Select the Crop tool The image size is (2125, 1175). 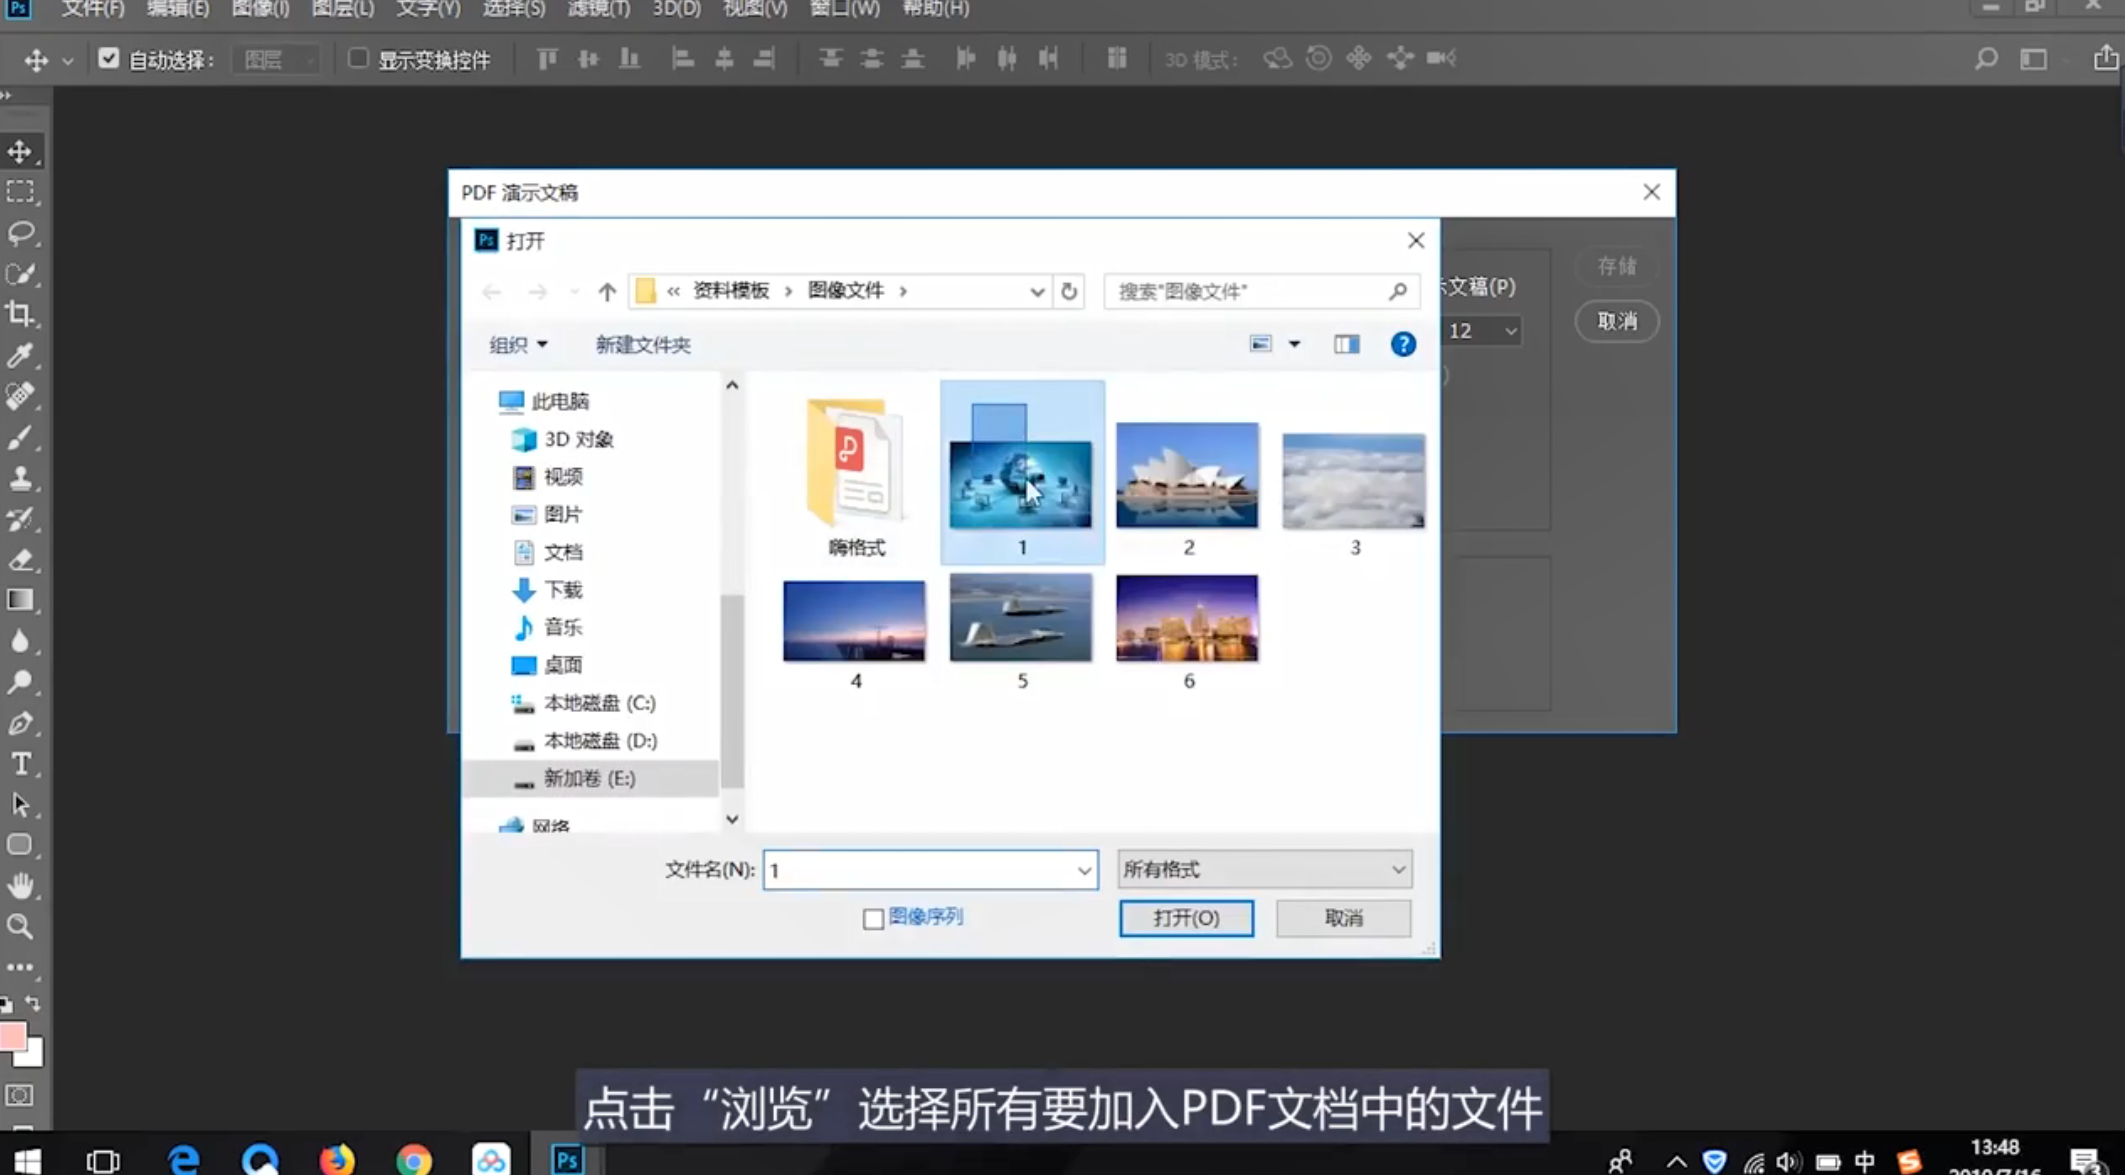tap(20, 314)
